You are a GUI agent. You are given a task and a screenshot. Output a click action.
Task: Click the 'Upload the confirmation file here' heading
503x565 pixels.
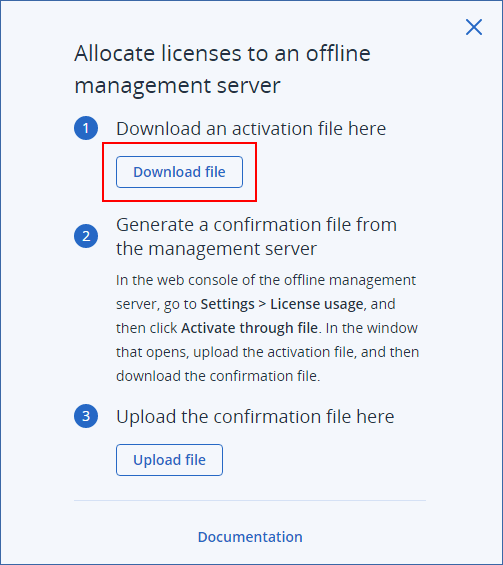(x=255, y=417)
